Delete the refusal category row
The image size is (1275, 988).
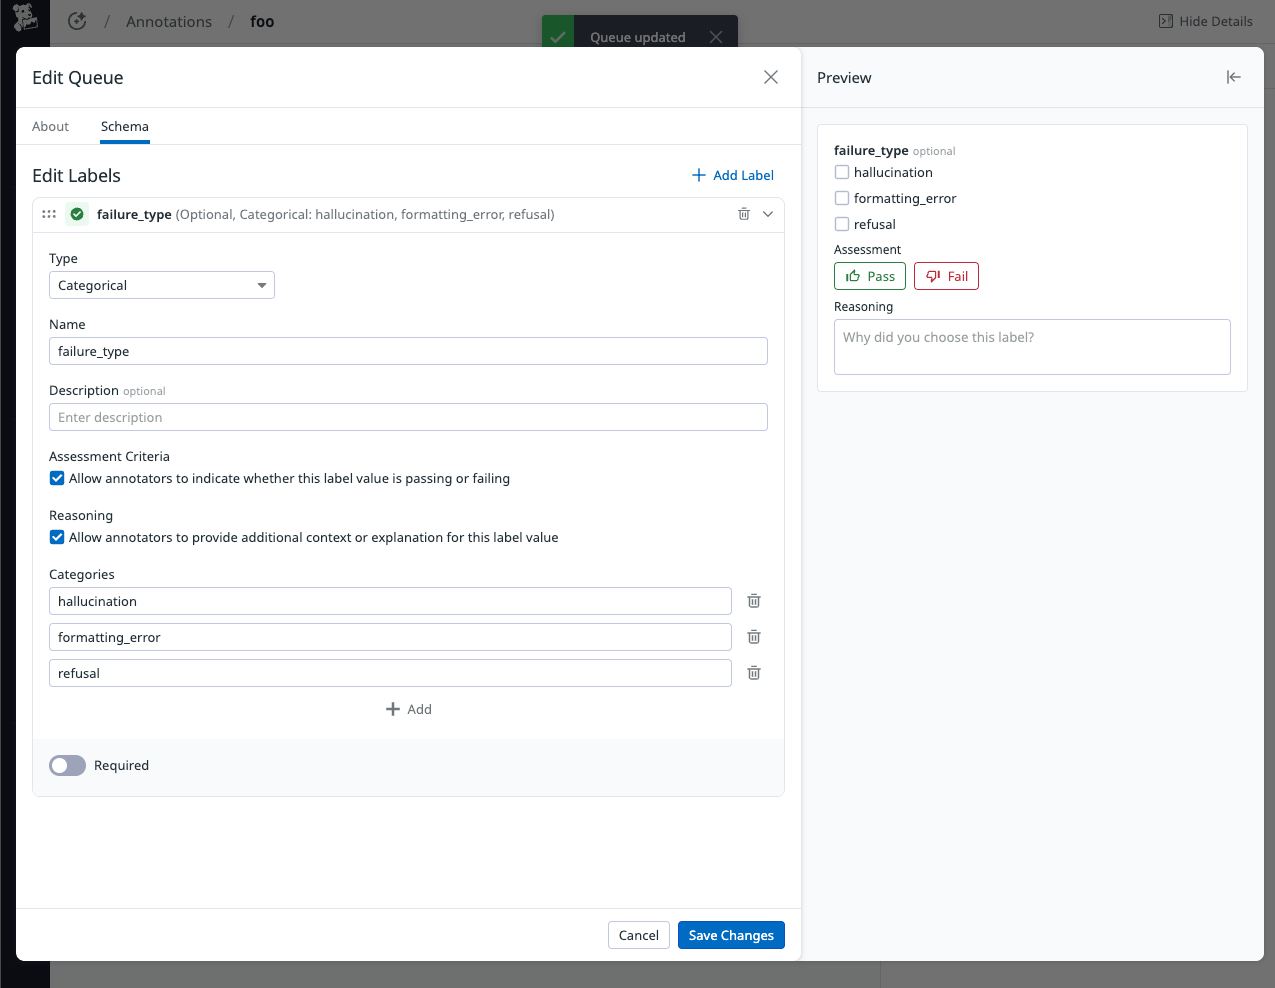coord(754,673)
